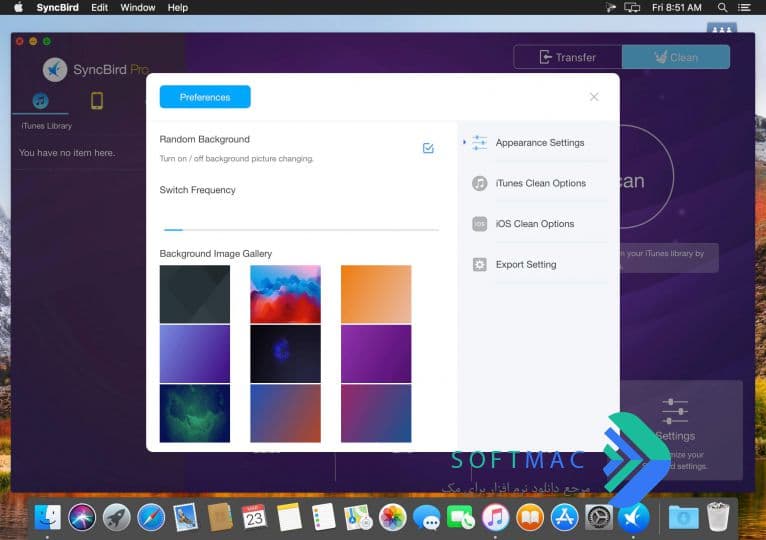The image size is (766, 540).
Task: Open Maps from the dock
Action: [x=358, y=517]
